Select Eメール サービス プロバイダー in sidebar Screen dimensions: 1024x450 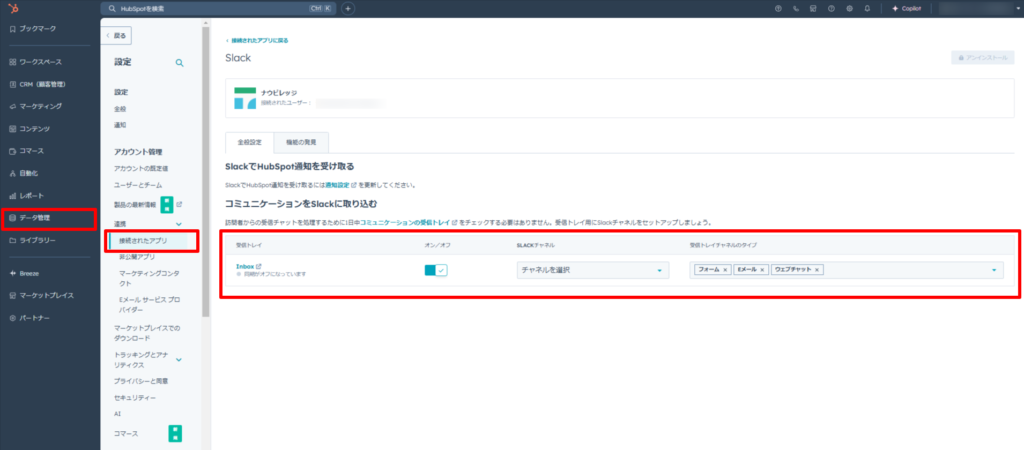click(x=148, y=304)
